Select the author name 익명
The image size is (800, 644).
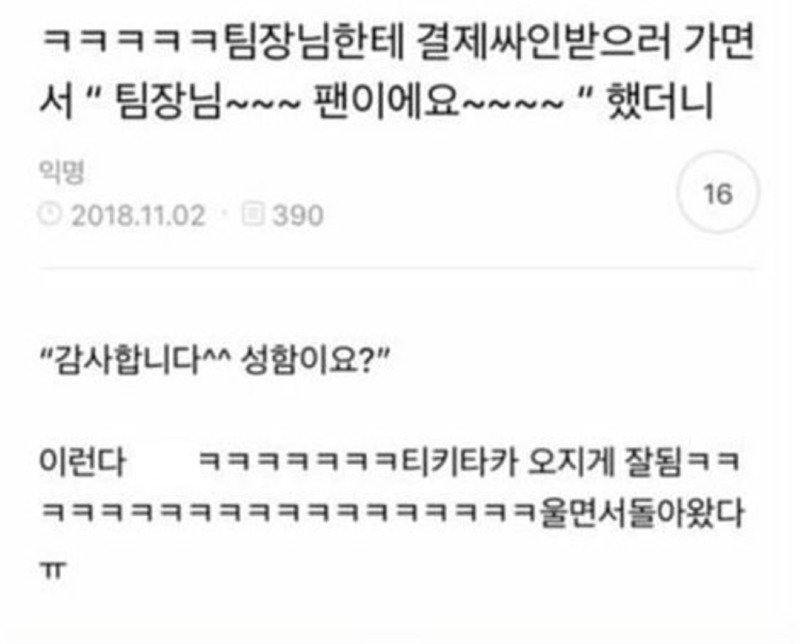pos(62,171)
